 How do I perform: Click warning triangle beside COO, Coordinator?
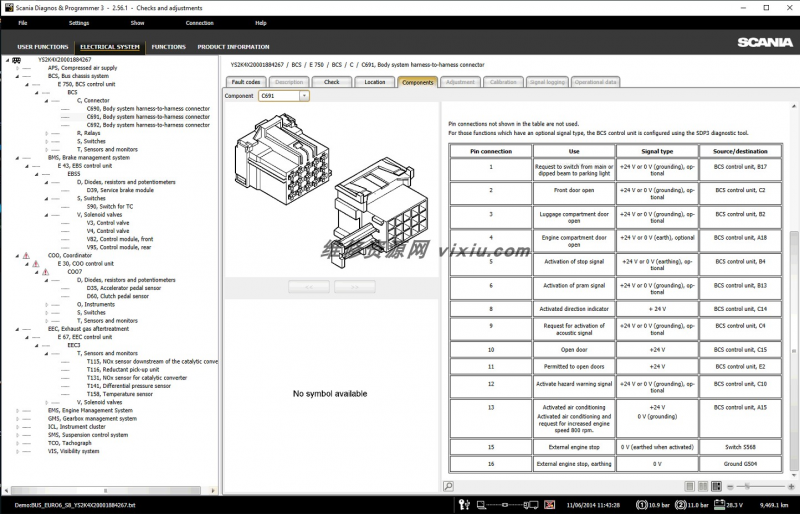click(26, 255)
